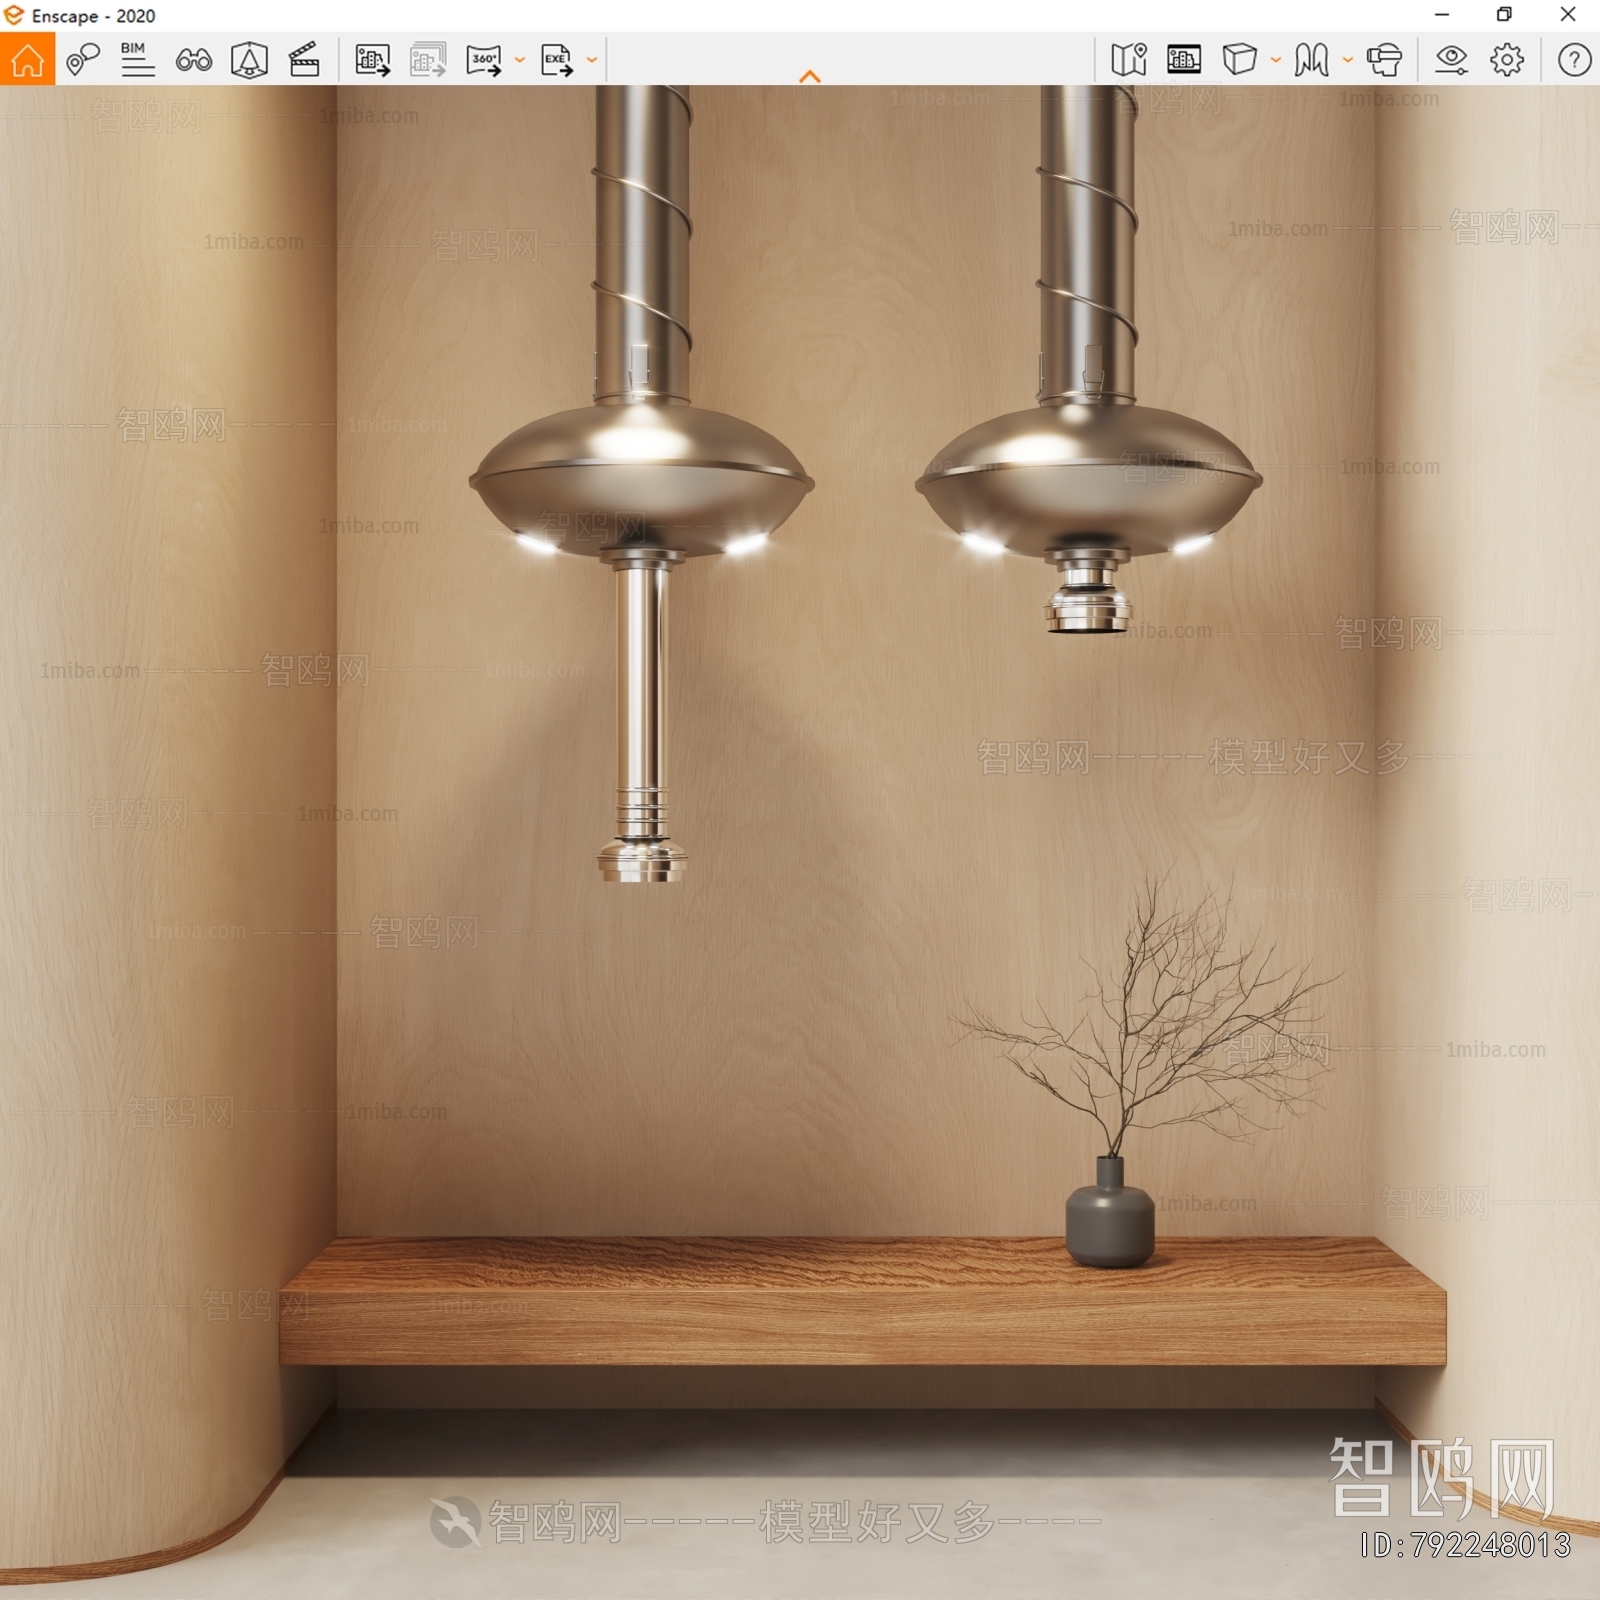Viewport: 1600px width, 1600px height.
Task: Open the Visual Settings eye icon
Action: 1451,60
